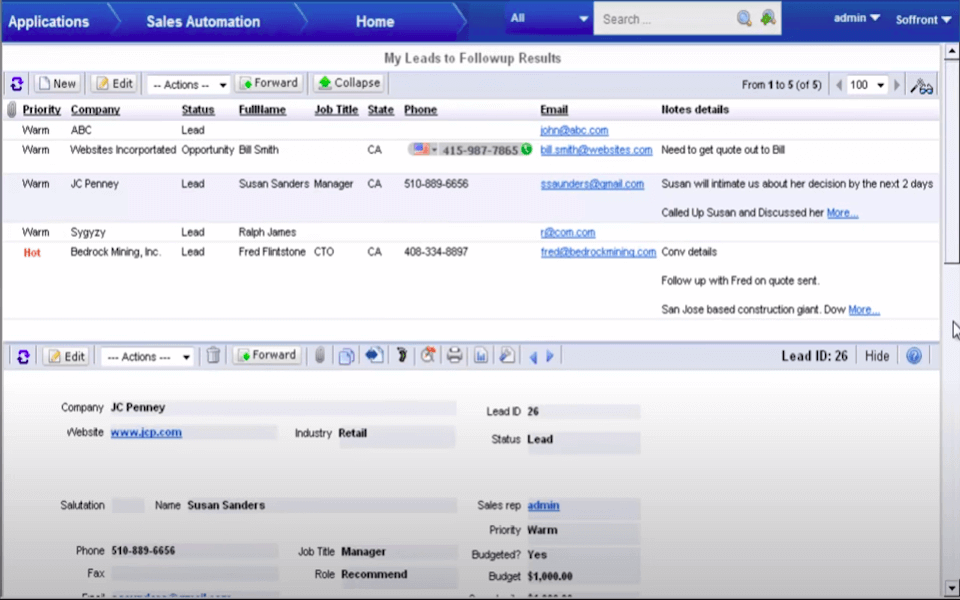The height and width of the screenshot is (600, 960).
Task: Sort list by Company column header
Action: tap(95, 110)
